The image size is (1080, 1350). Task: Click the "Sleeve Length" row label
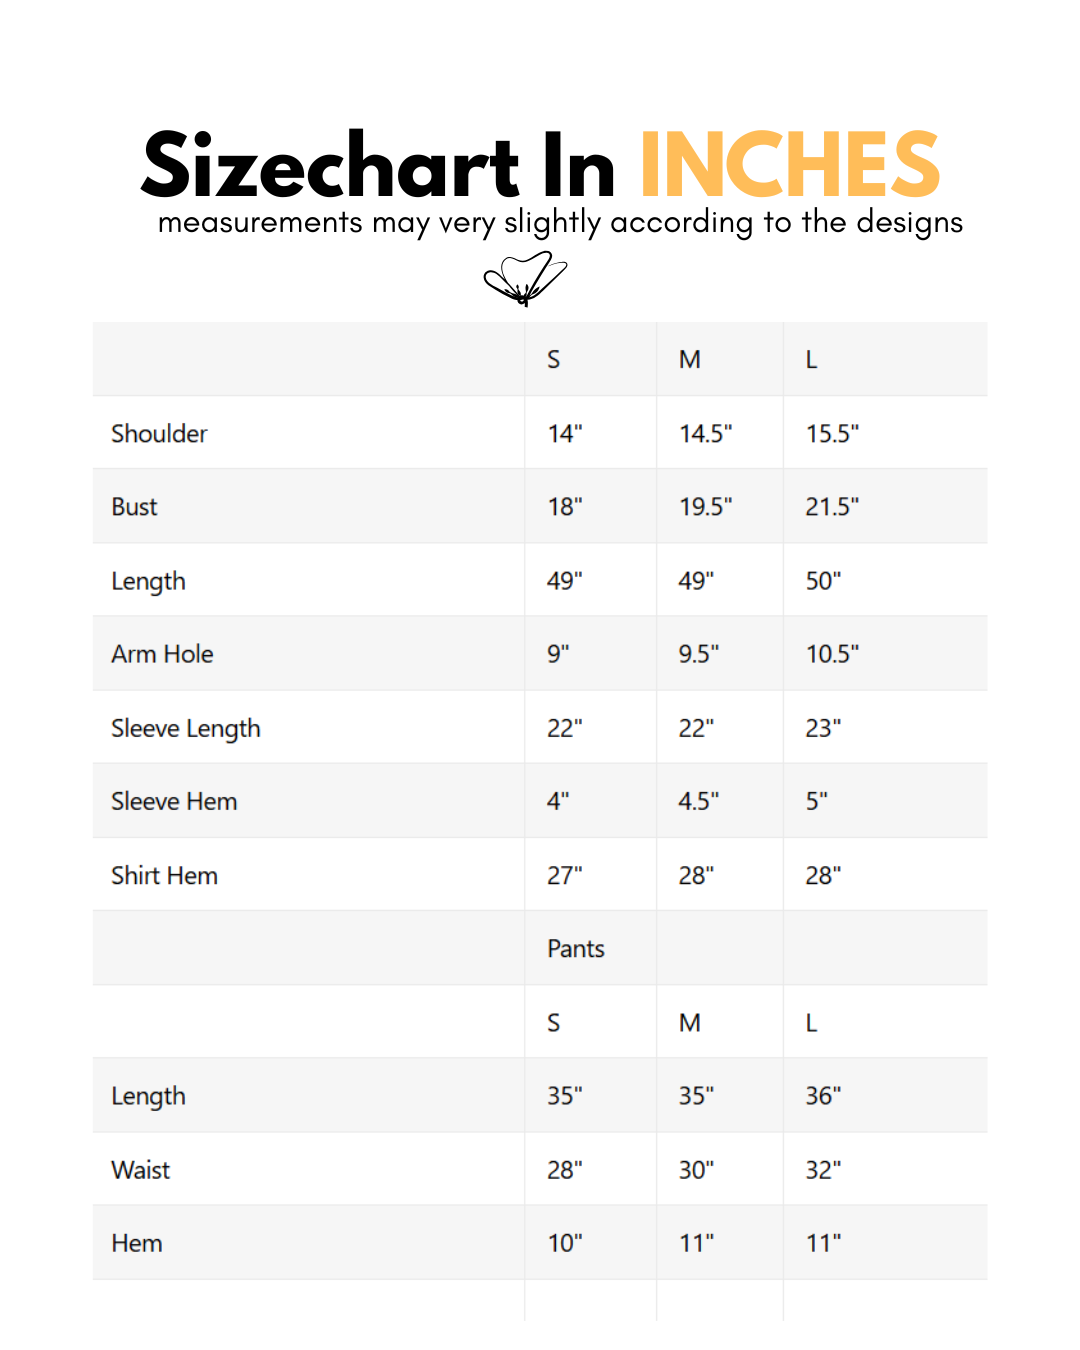[186, 728]
